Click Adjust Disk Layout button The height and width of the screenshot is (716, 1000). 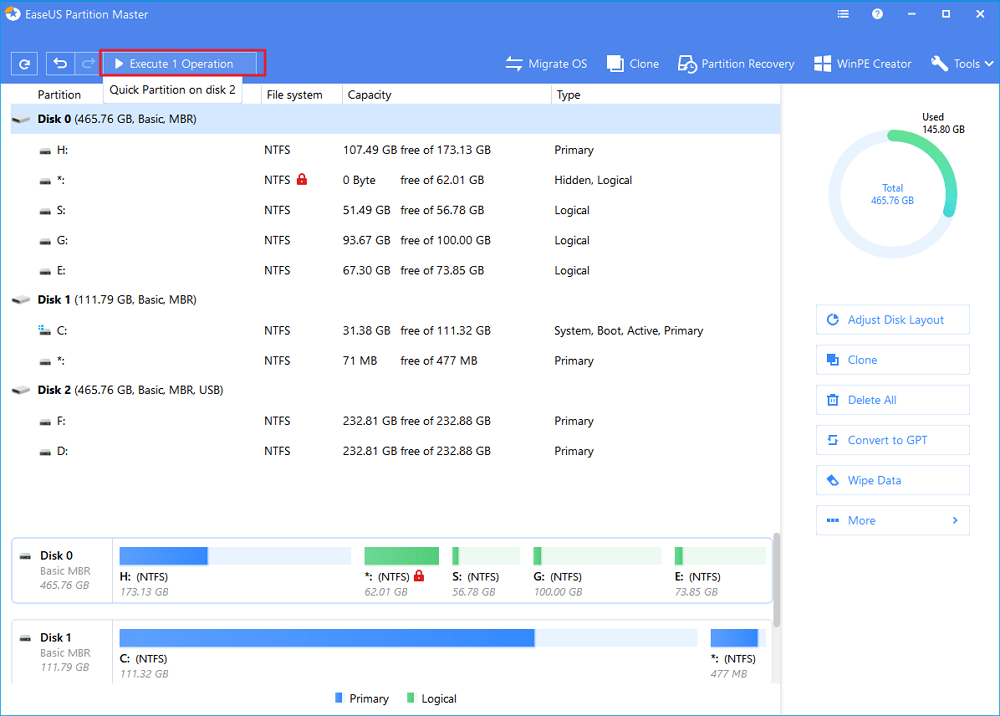[892, 320]
